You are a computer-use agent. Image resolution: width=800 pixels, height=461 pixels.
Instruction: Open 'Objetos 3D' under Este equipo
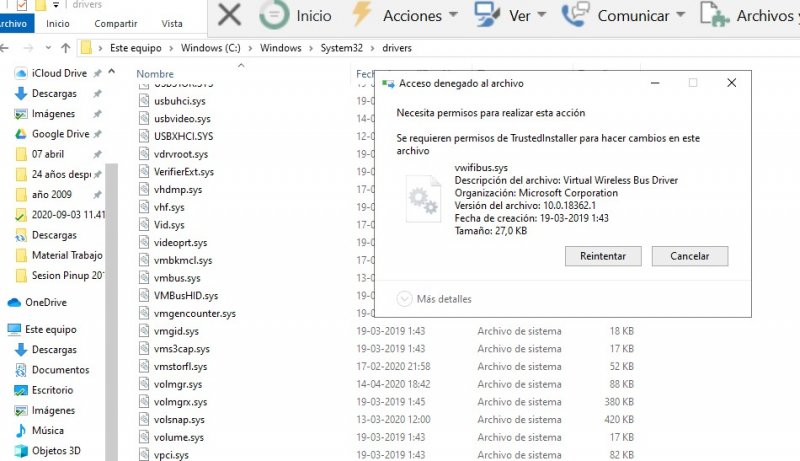56,451
